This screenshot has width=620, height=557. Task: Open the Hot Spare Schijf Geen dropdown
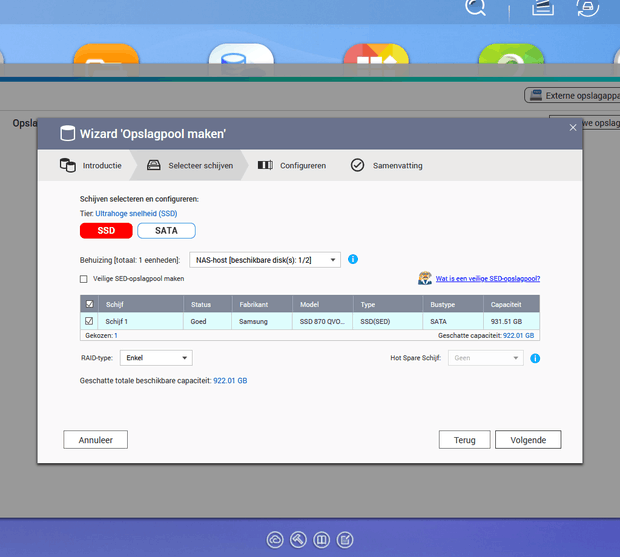tap(486, 358)
